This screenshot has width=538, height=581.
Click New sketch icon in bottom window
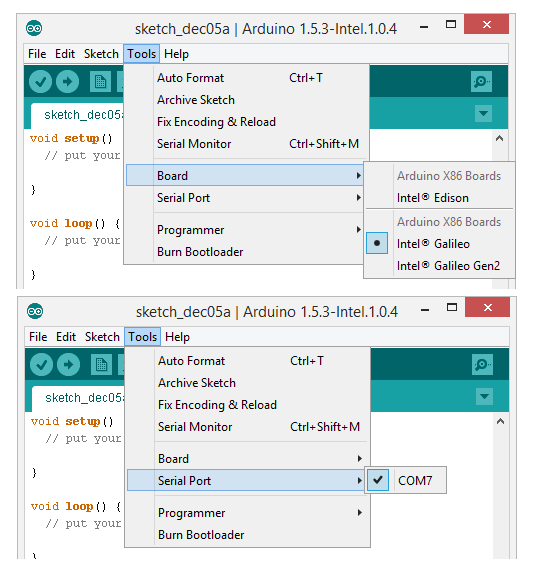pyautogui.click(x=102, y=365)
